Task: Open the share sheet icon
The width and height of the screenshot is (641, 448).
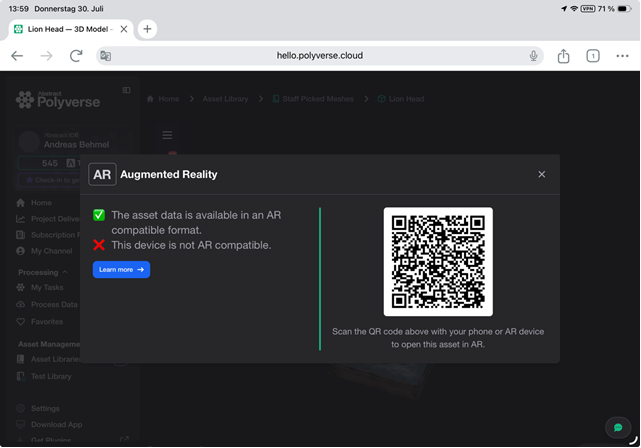Action: point(563,56)
